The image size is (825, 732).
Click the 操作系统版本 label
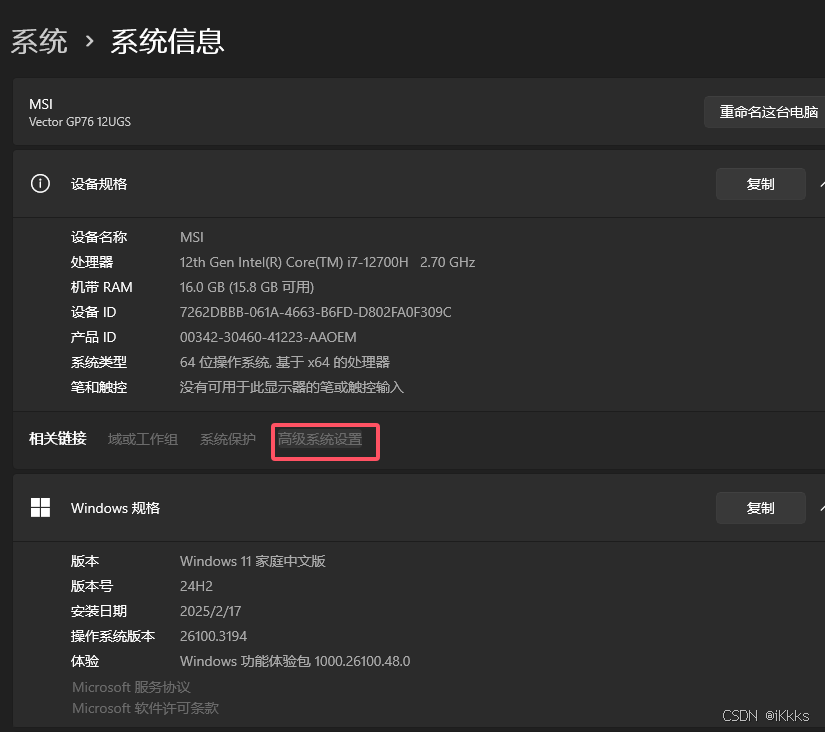coord(113,636)
